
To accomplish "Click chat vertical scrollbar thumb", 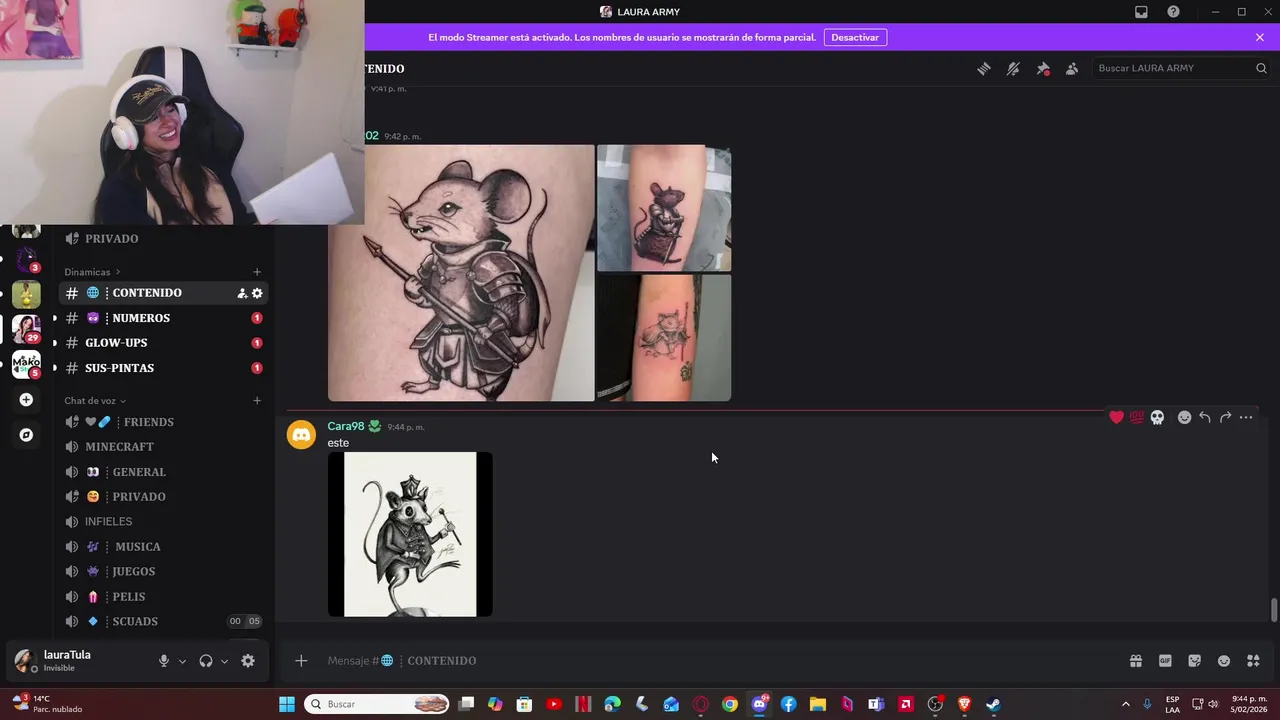I will click(x=1273, y=610).
